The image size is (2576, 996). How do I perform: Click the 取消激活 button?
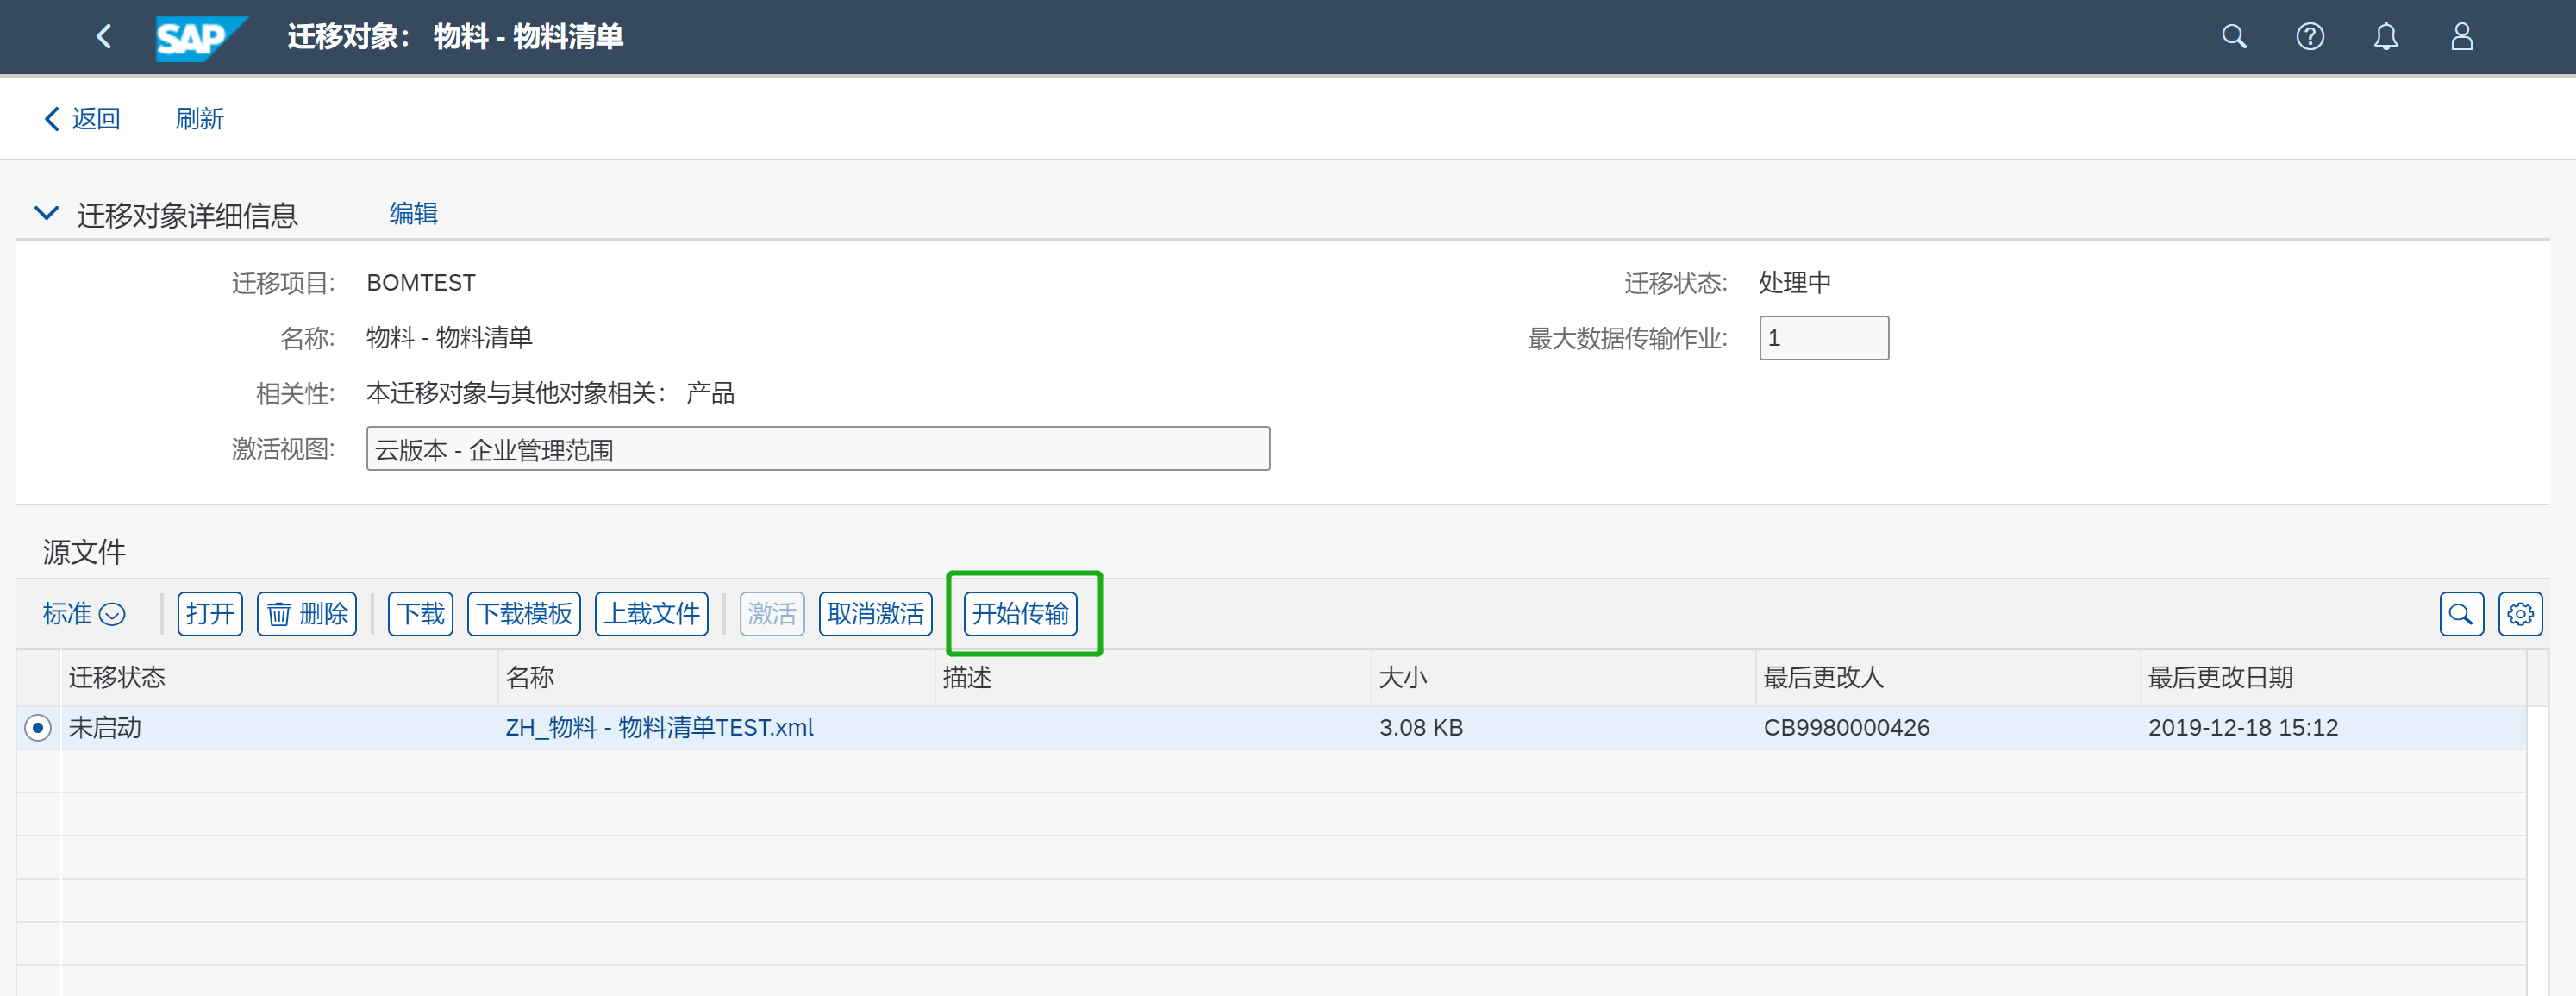876,613
